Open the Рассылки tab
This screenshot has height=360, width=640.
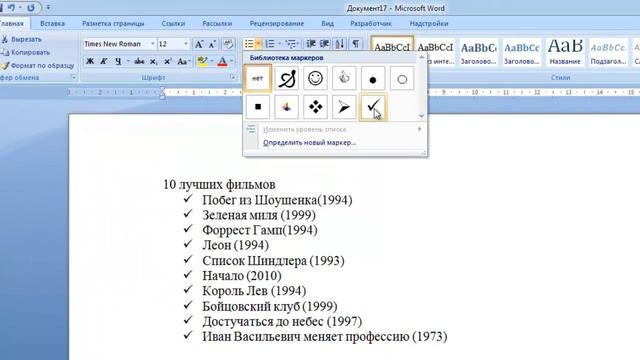coord(217,24)
